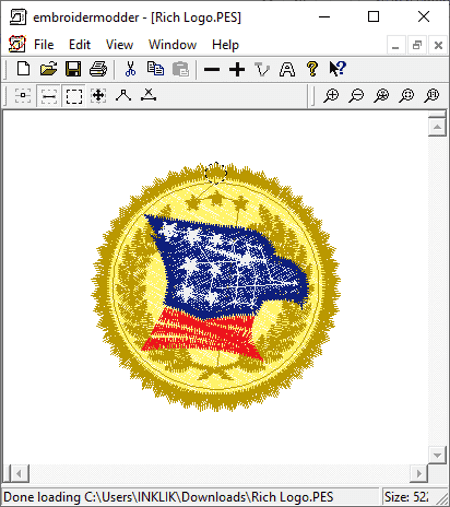This screenshot has height=507, width=450.
Task: Open the Window menu
Action: pos(172,45)
